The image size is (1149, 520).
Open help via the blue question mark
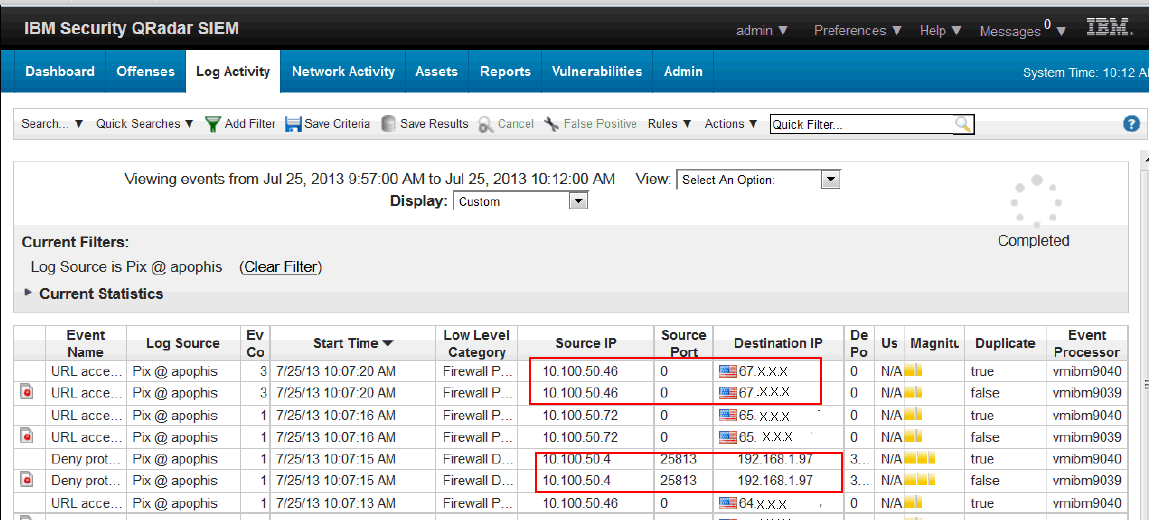[x=1131, y=124]
